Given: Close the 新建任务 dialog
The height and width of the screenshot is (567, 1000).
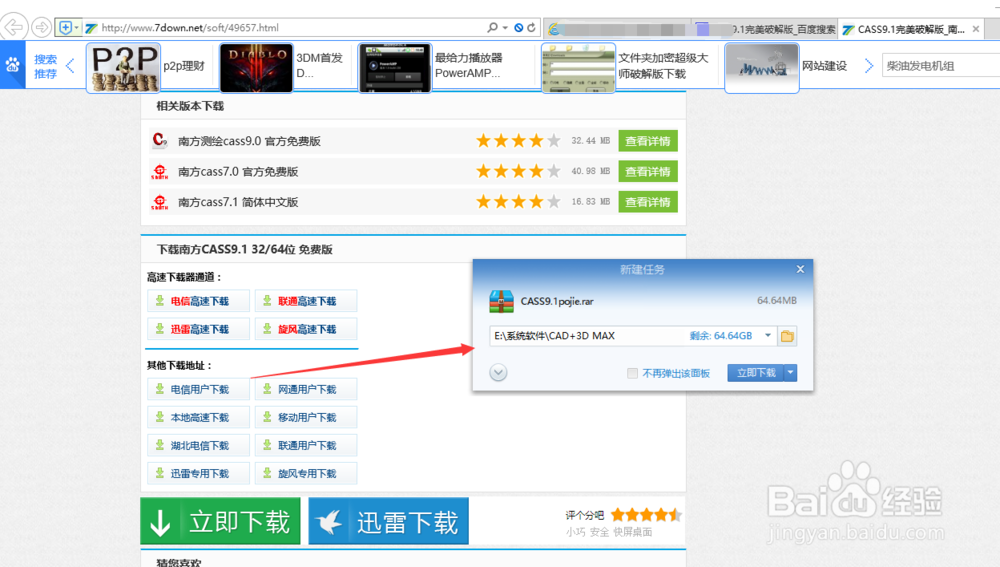Looking at the screenshot, I should [800, 269].
